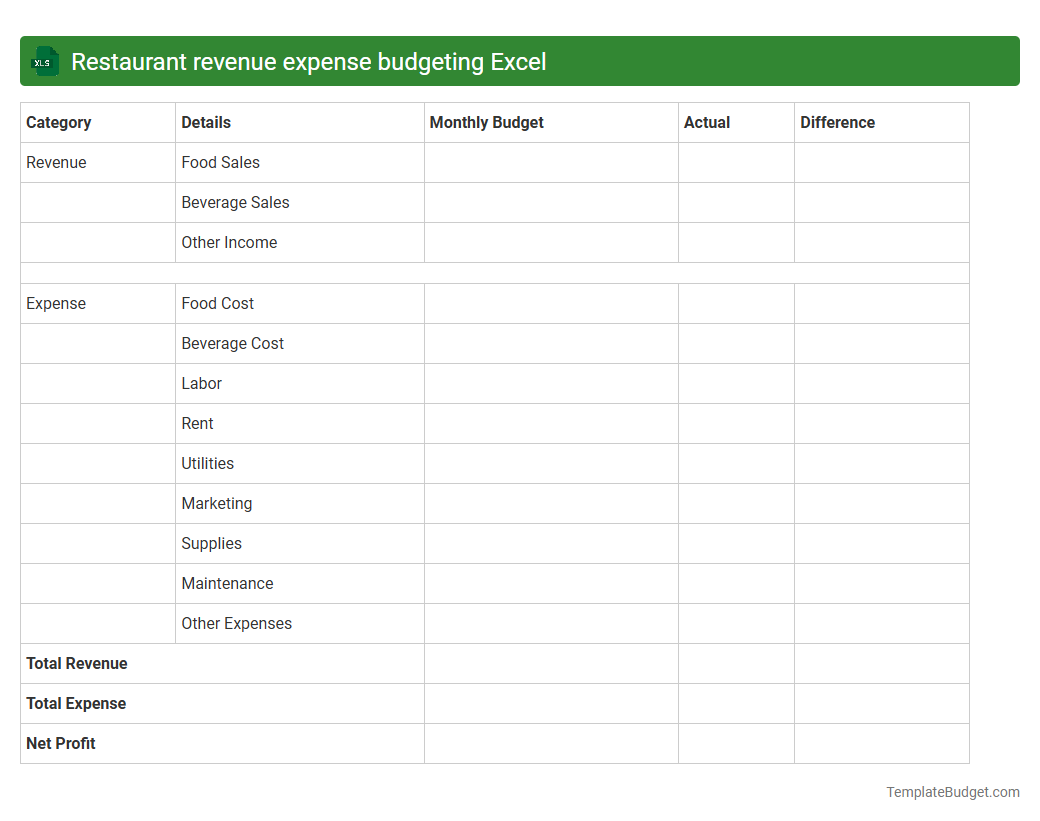Click the Expense category label
Screen dimensions: 1040x821
pos(54,303)
